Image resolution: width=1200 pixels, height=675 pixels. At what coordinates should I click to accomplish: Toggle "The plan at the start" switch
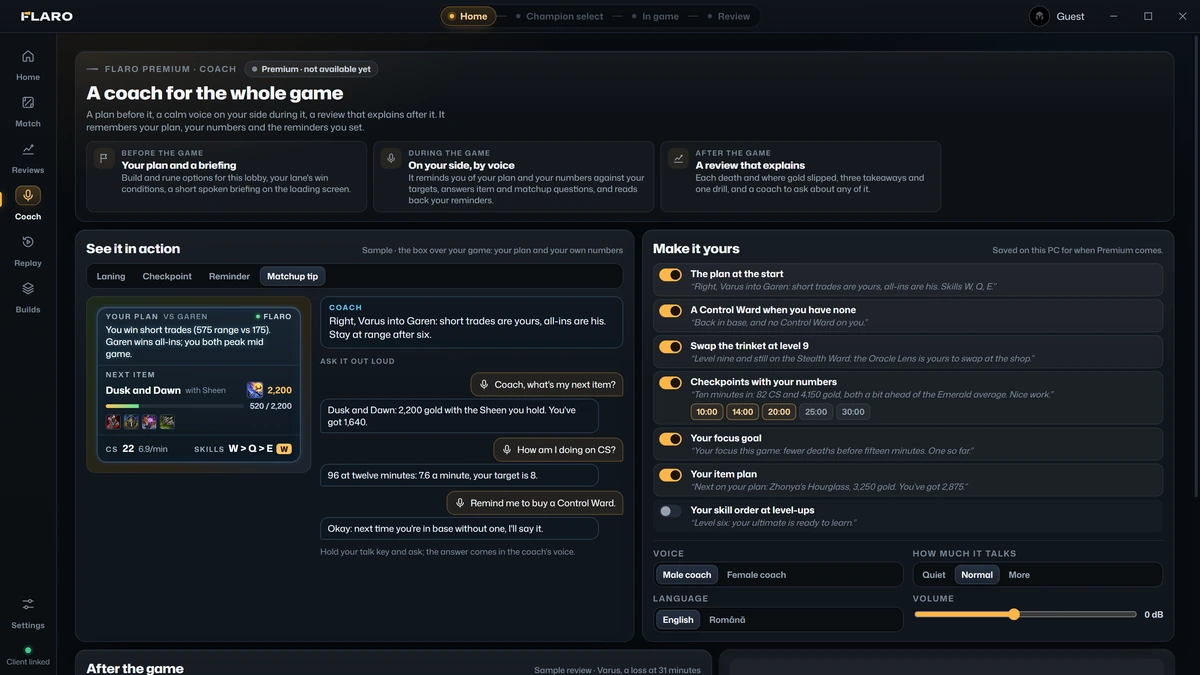point(670,275)
